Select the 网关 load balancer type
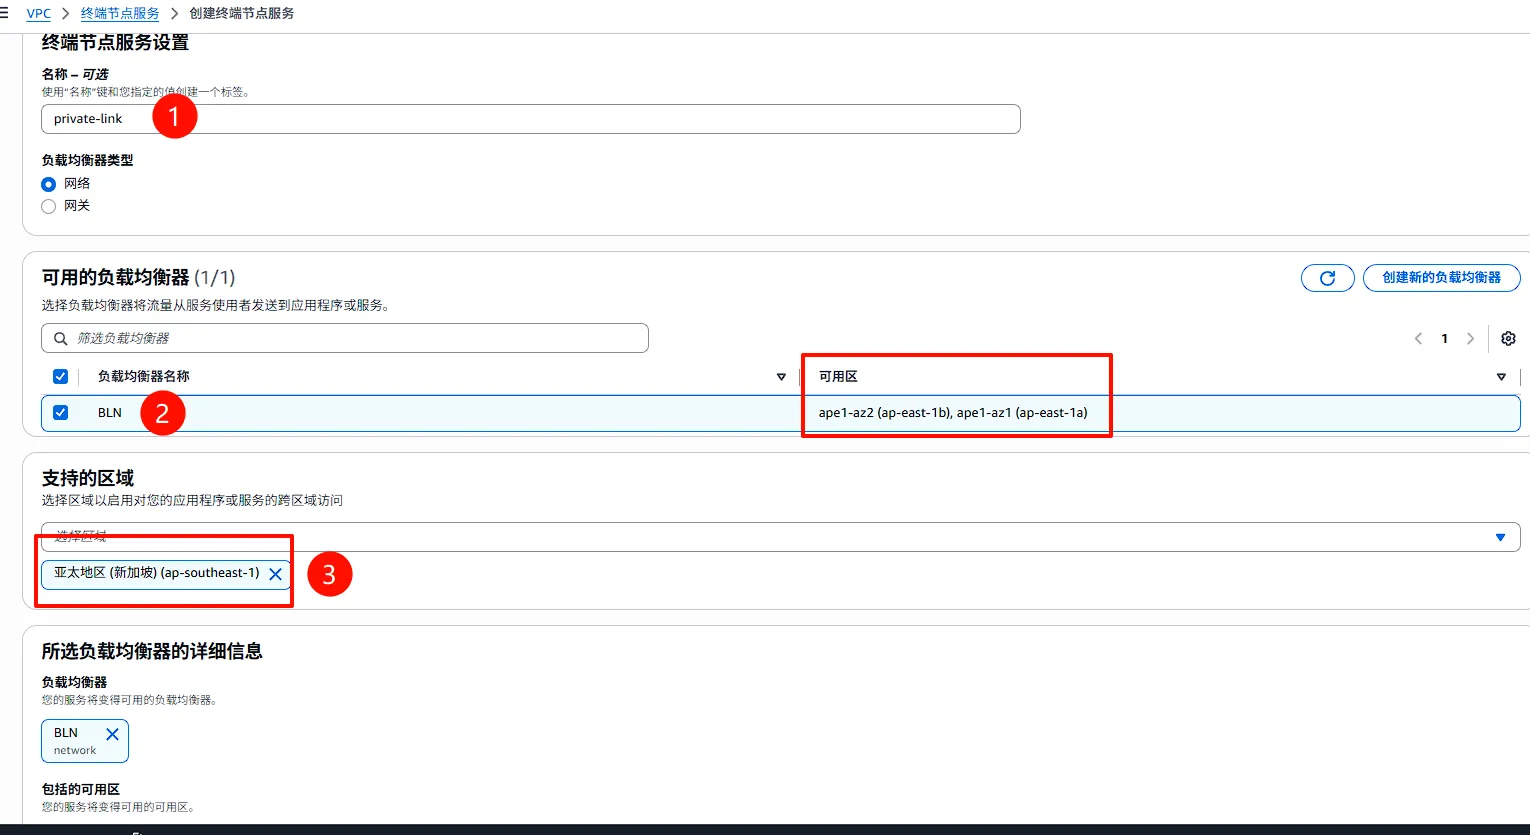The image size is (1530, 835). click(49, 206)
